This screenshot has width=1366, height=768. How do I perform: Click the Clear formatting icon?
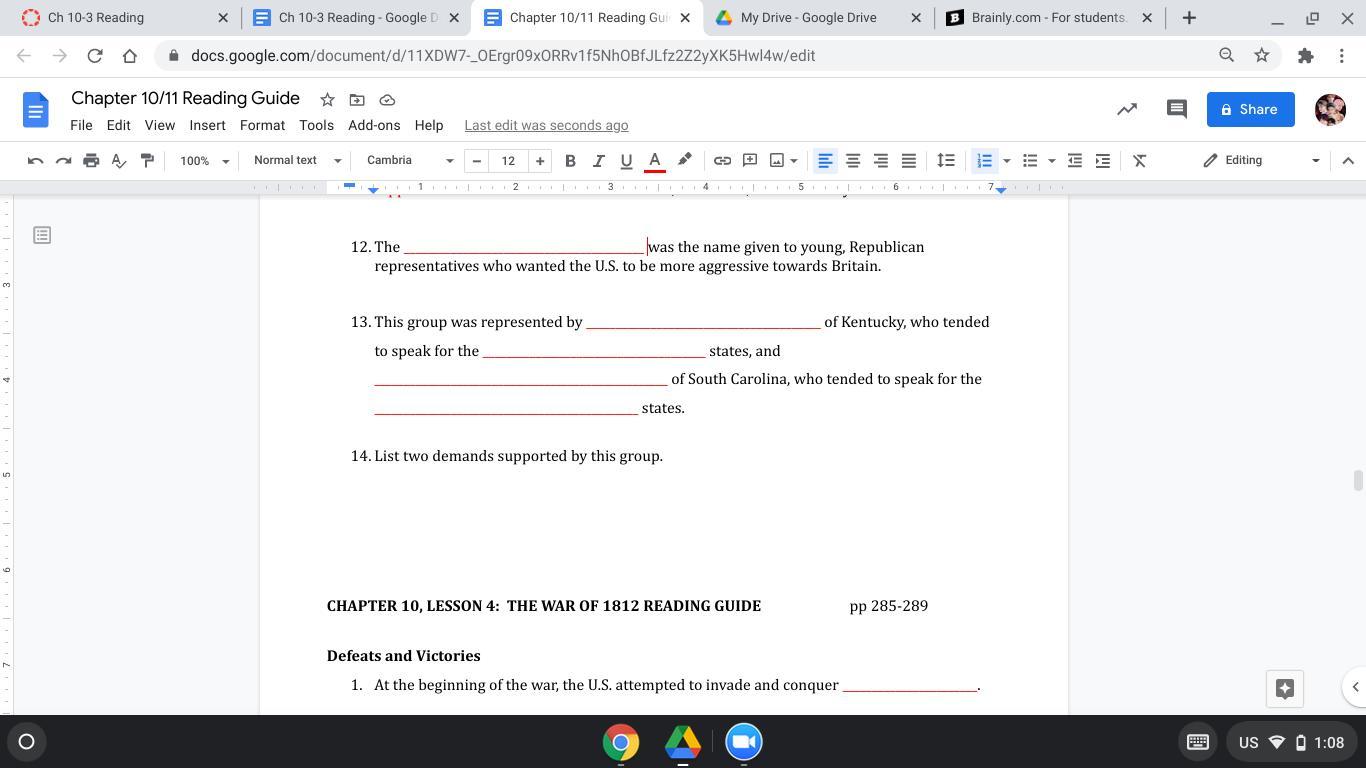pyautogui.click(x=1139, y=160)
